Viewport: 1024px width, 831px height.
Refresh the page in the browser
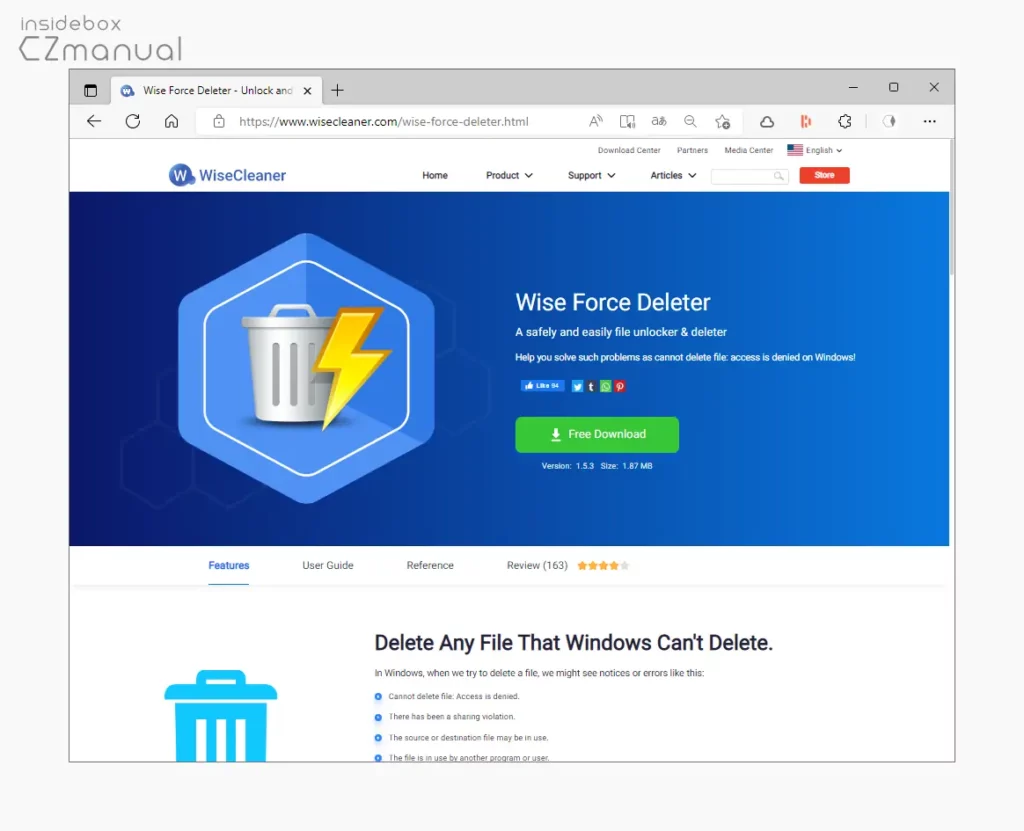coord(132,121)
